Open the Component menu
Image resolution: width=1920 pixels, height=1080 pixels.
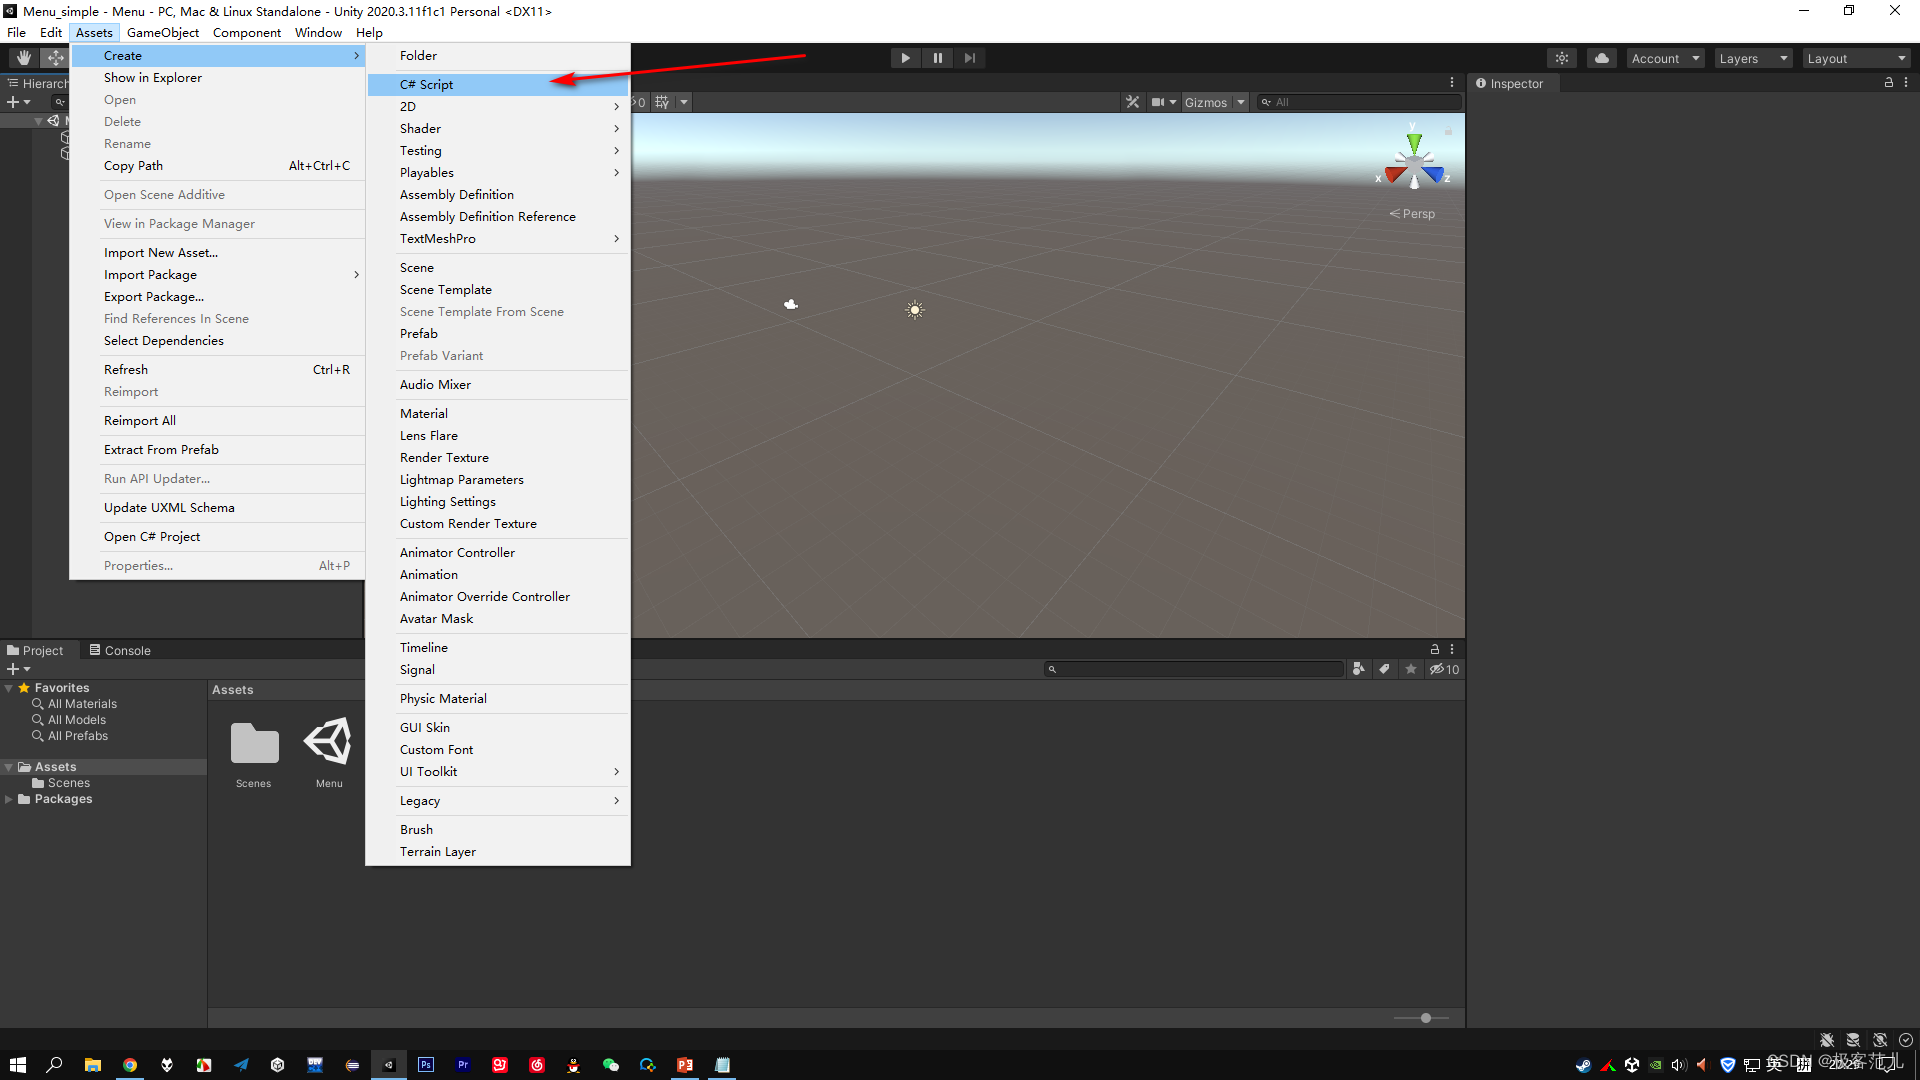(x=247, y=33)
